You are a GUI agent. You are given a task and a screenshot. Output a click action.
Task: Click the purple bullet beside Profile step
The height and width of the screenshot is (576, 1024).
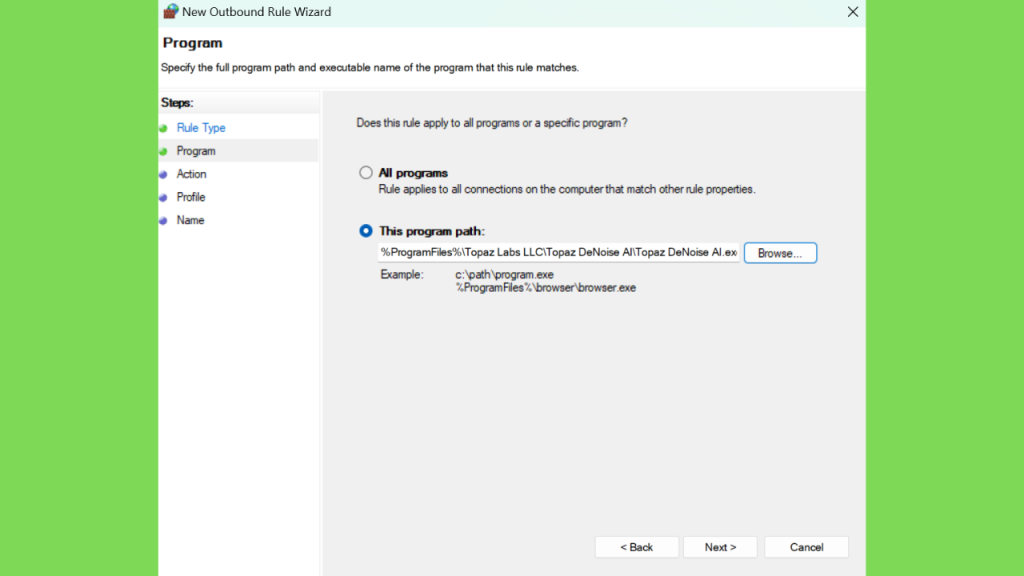pos(163,197)
